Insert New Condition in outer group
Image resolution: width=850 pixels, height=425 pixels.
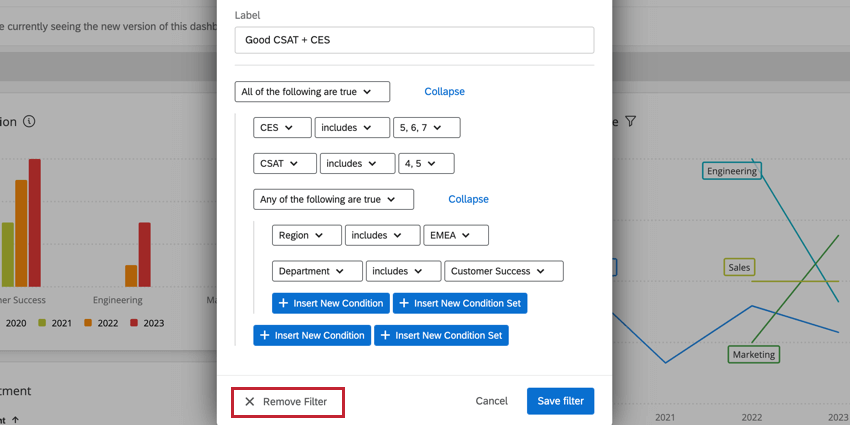point(312,335)
